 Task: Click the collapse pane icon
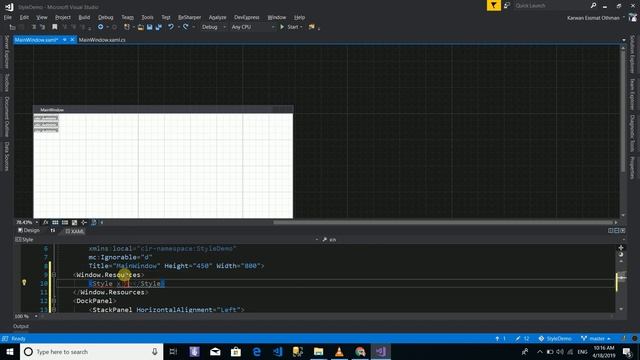(622, 231)
